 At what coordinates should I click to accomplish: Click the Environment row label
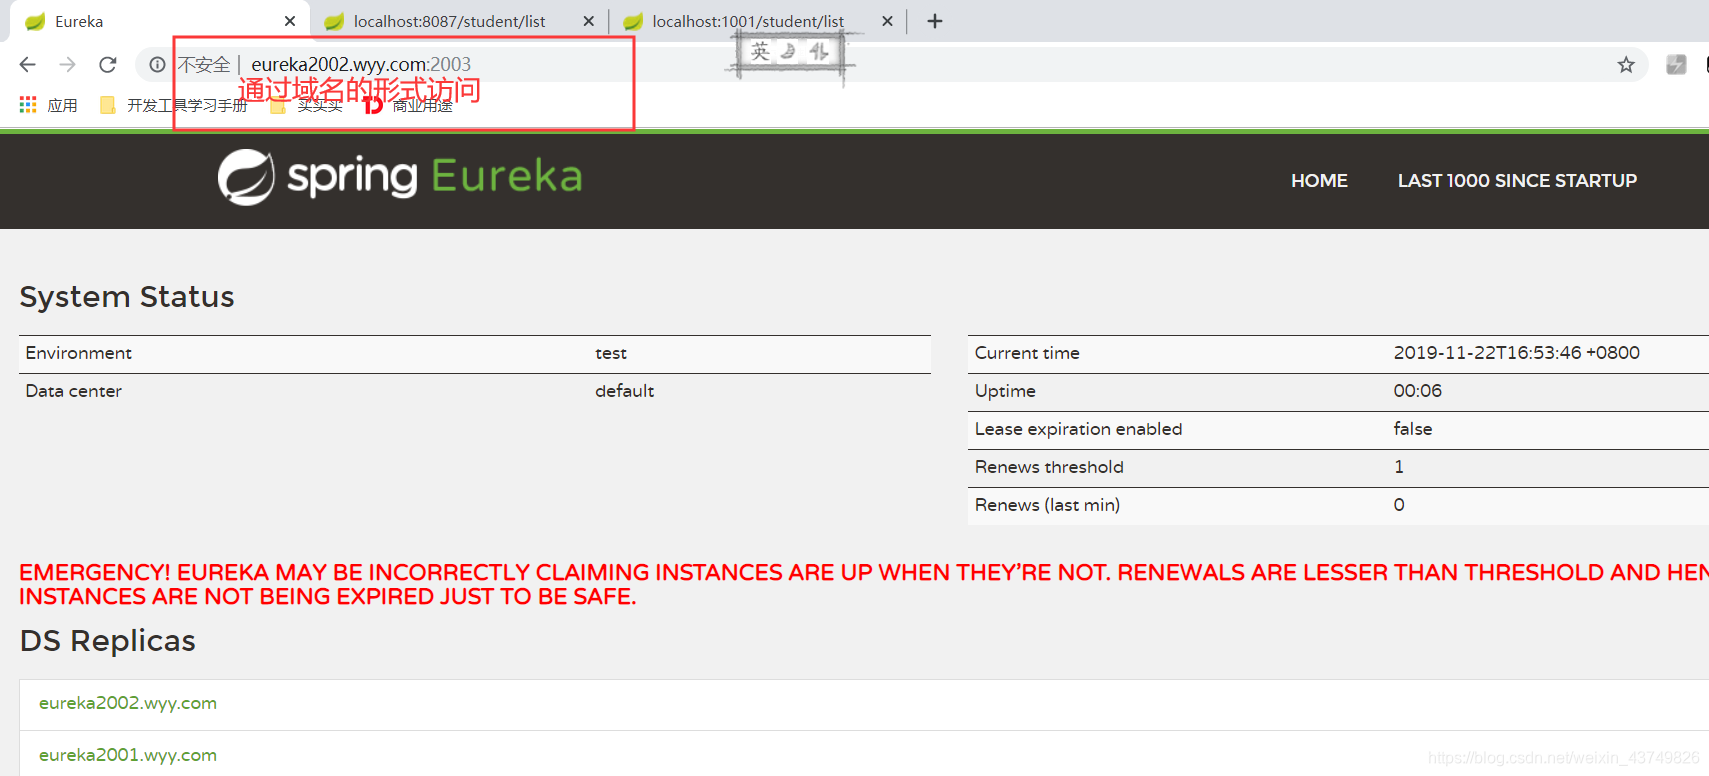78,353
